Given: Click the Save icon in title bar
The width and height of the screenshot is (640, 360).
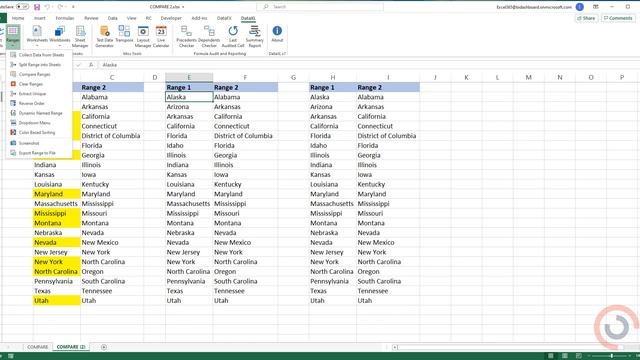Looking at the screenshot, I should coord(37,7).
